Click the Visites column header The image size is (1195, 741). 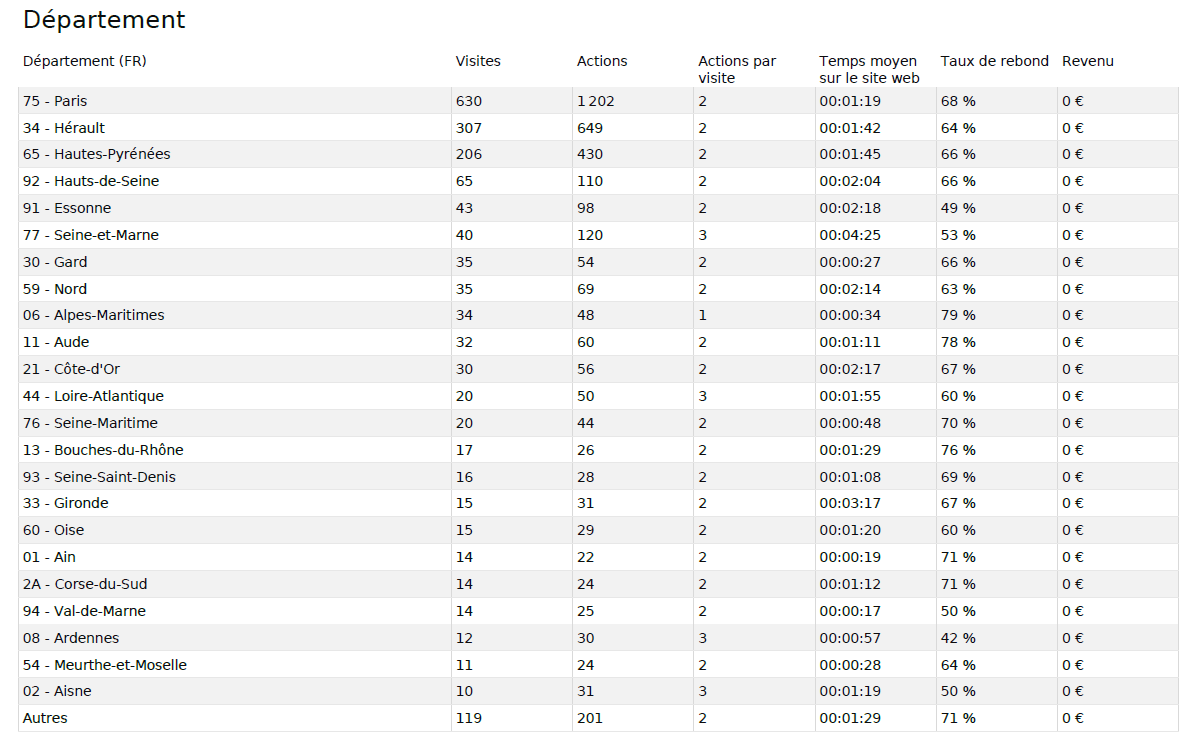478,61
